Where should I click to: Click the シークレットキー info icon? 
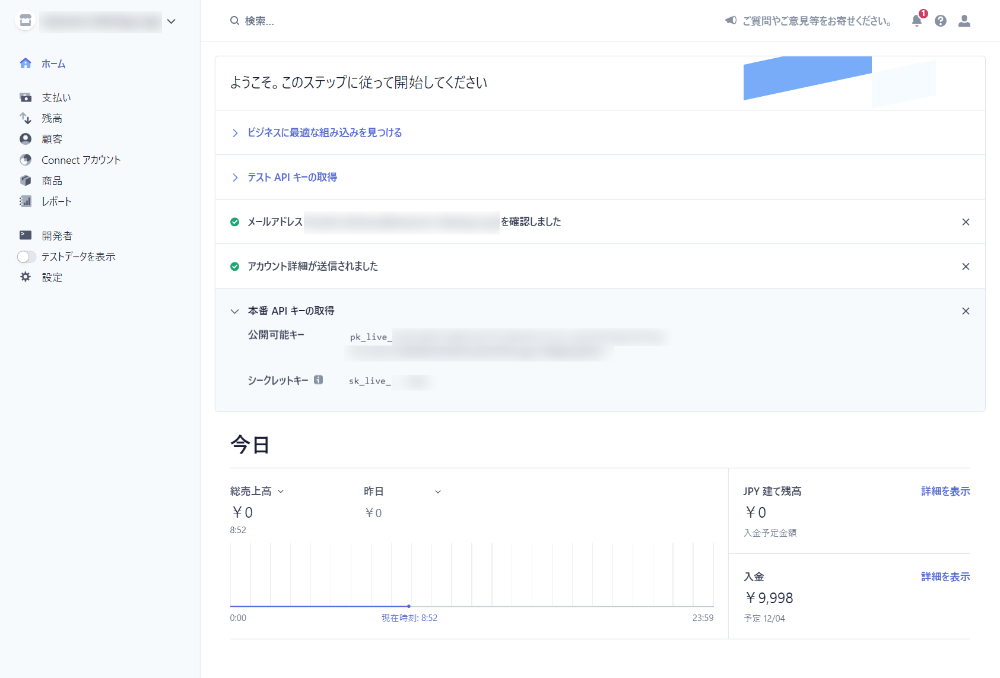click(x=318, y=380)
